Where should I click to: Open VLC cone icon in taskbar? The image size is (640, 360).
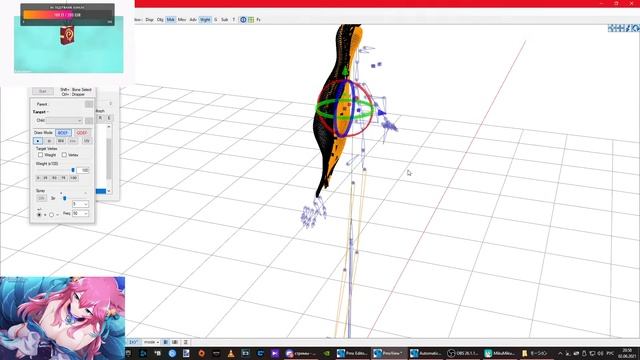click(231, 353)
